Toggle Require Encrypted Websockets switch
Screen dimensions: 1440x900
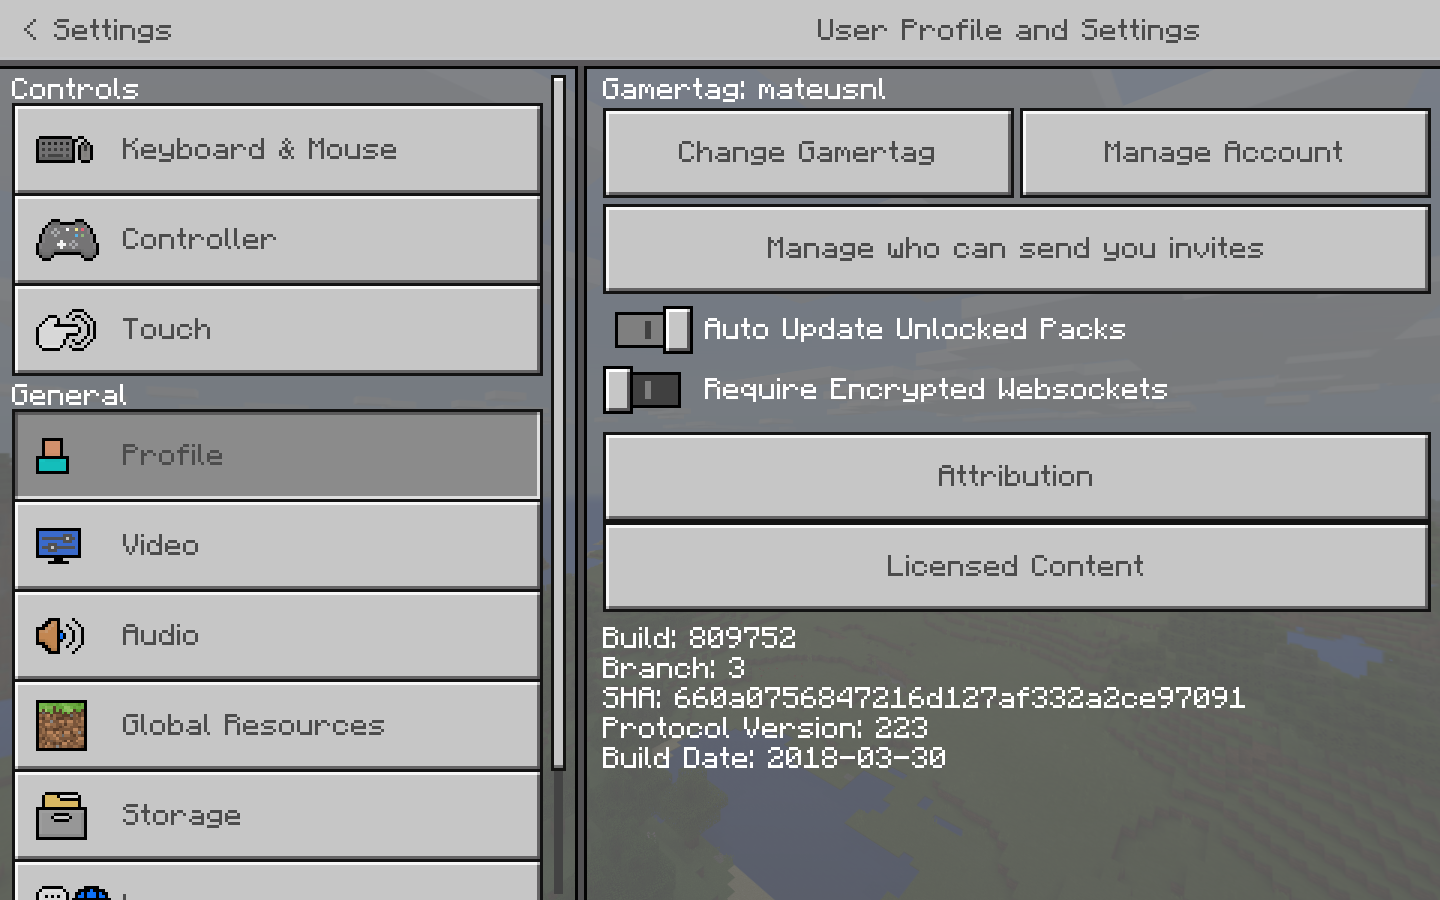[642, 390]
